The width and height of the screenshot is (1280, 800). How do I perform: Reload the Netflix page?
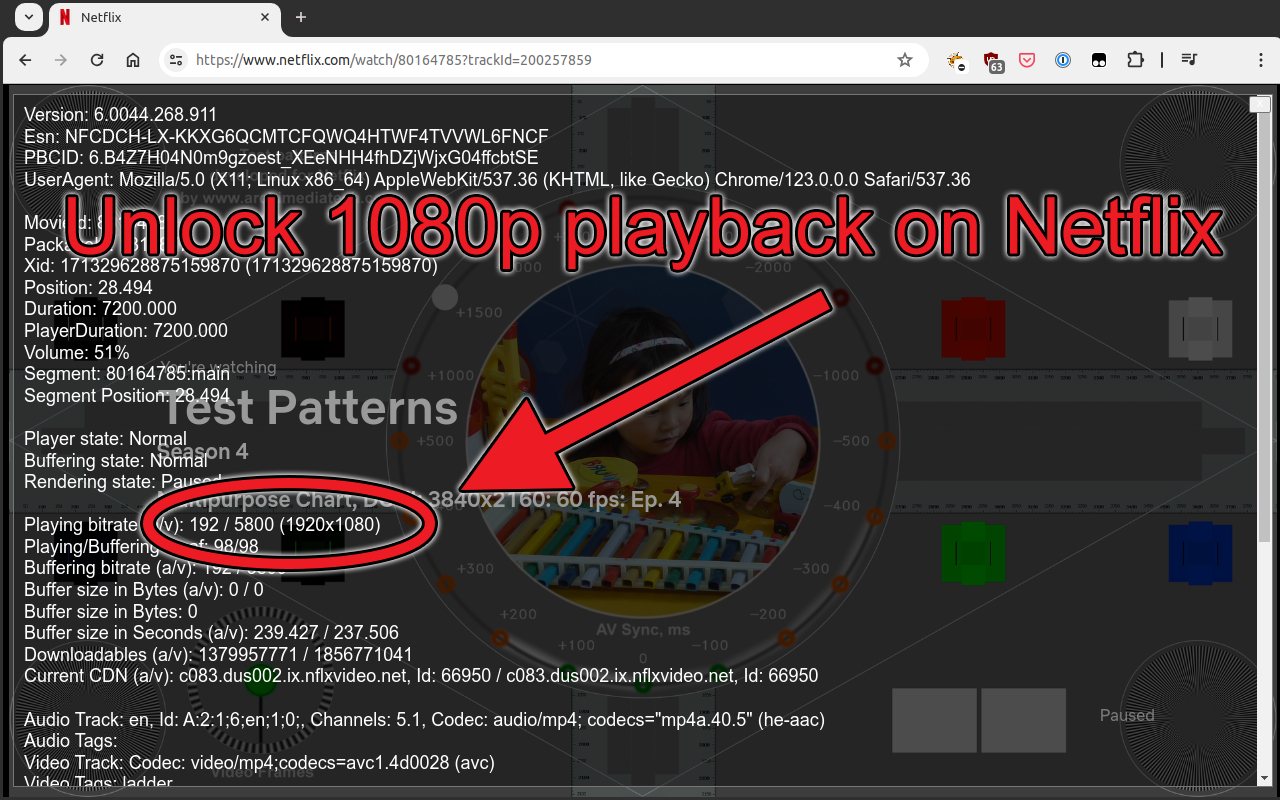pyautogui.click(x=97, y=60)
